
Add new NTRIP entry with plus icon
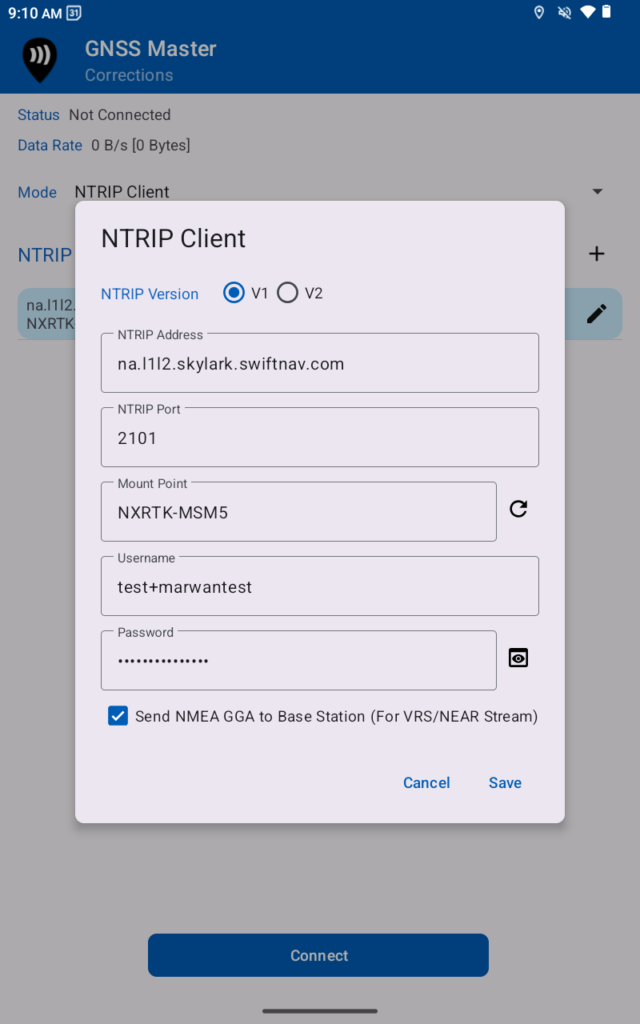click(x=596, y=254)
